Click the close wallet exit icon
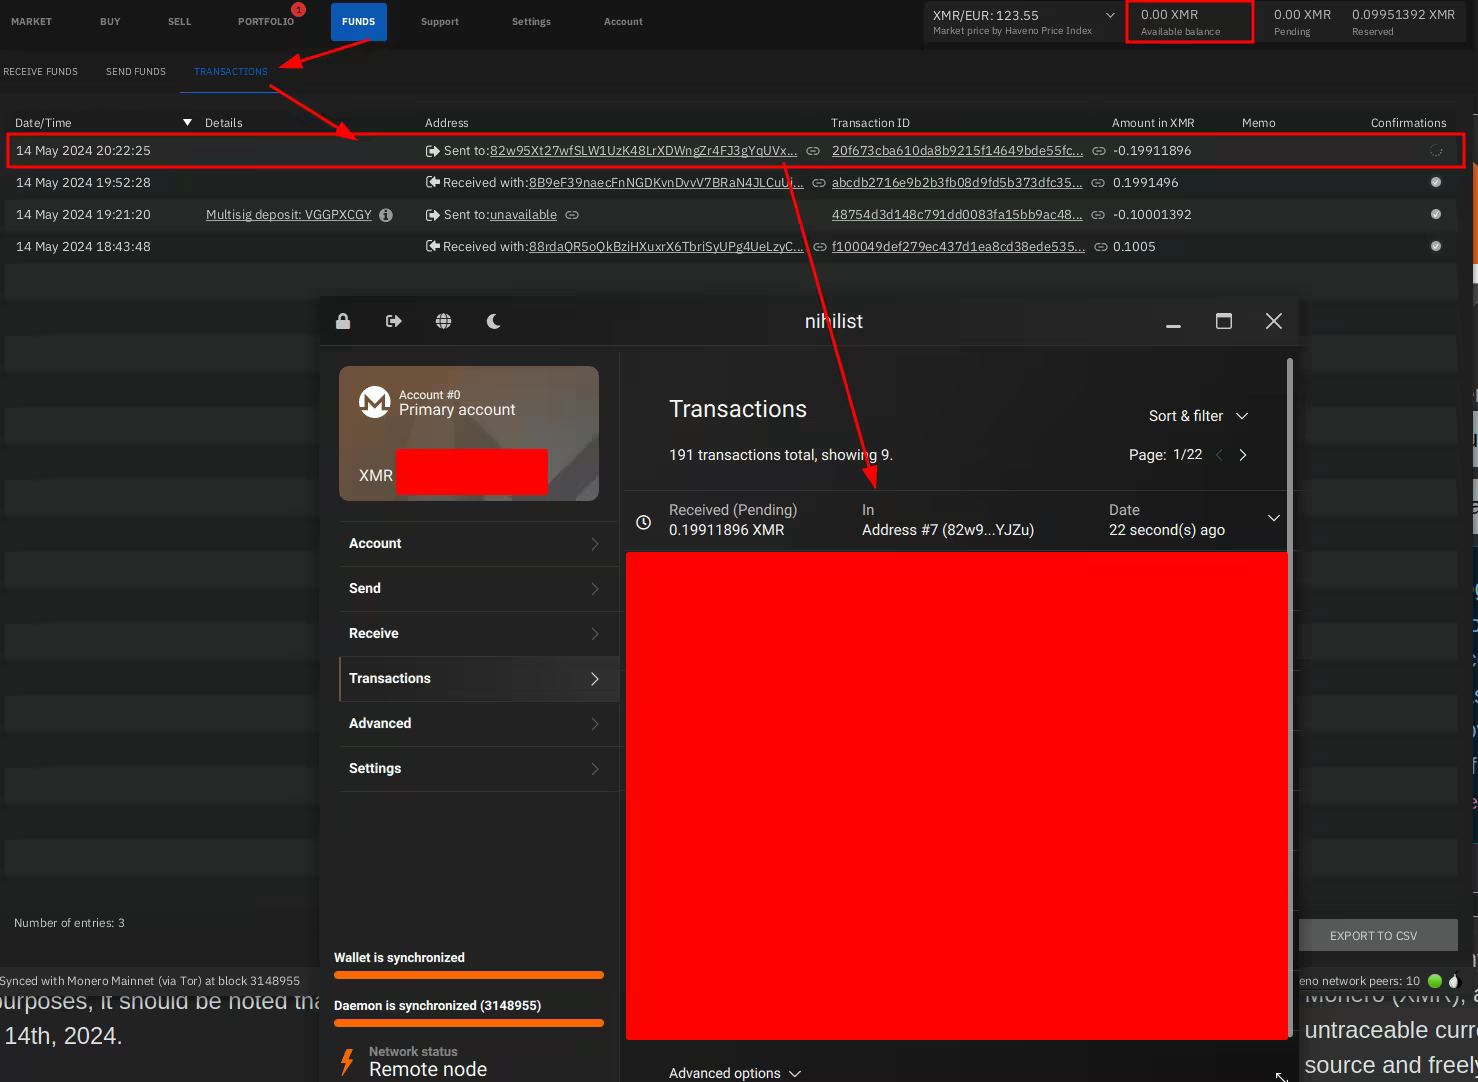Image resolution: width=1478 pixels, height=1082 pixels. coord(393,321)
